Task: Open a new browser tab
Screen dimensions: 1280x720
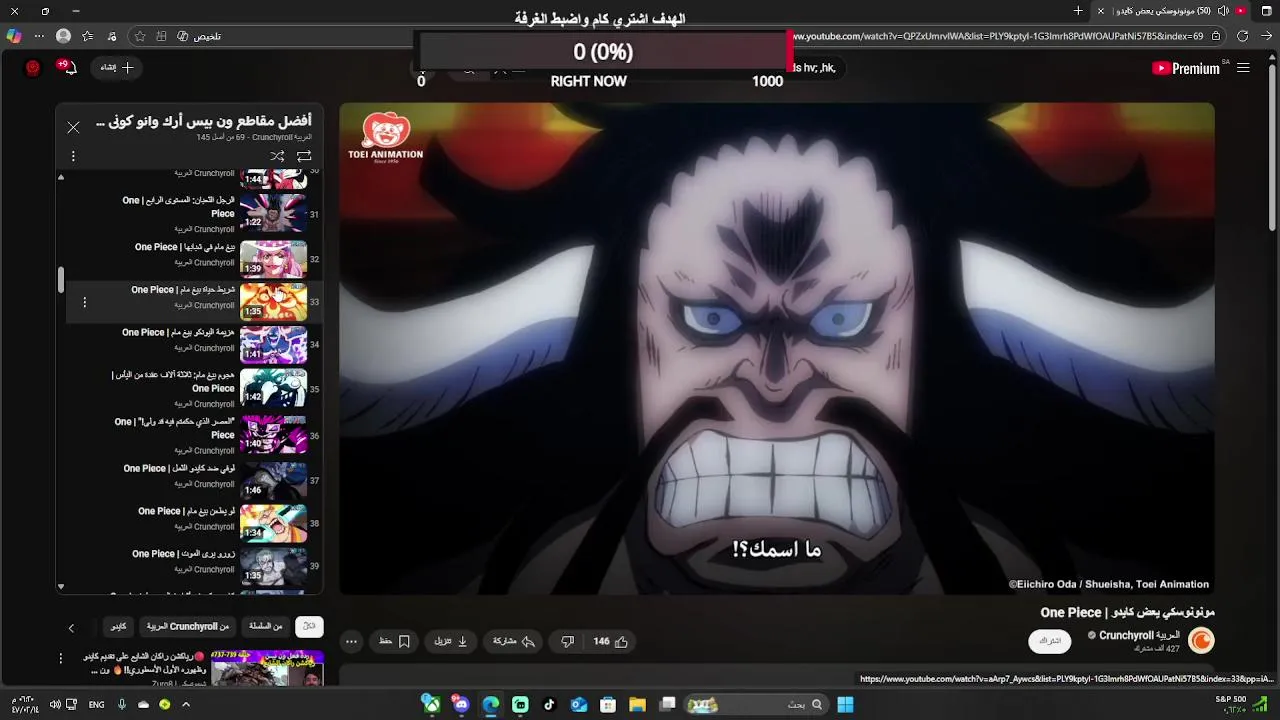Action: coord(1078,11)
